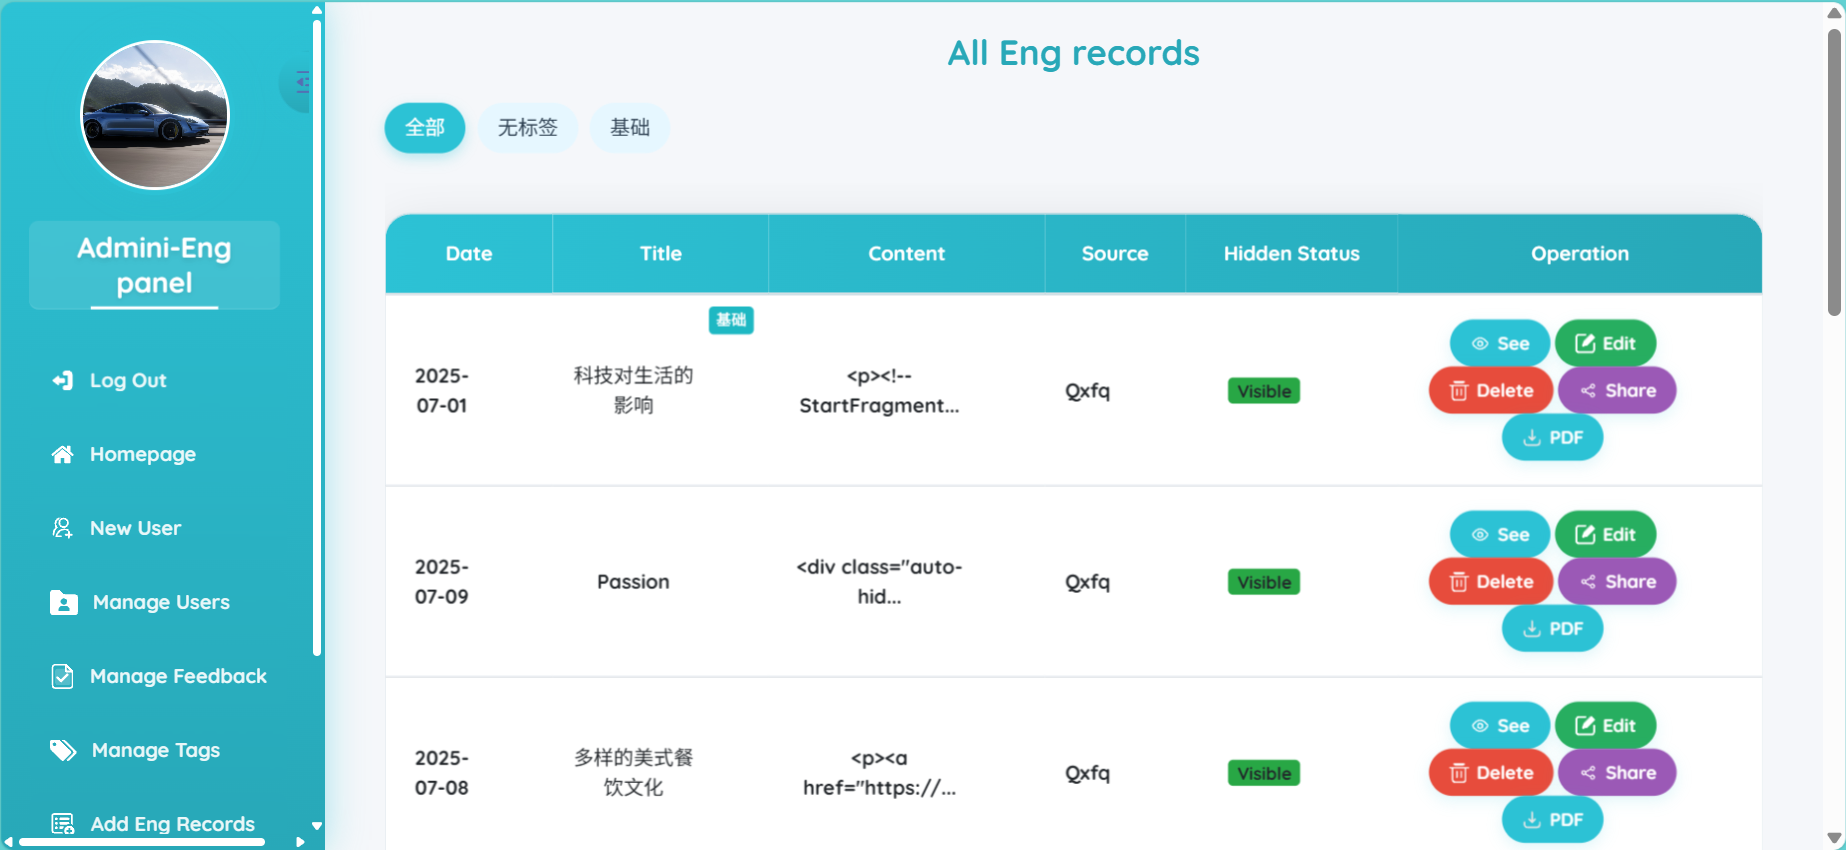The image size is (1846, 850).
Task: Filter records by 无标签 tag
Action: tap(527, 128)
